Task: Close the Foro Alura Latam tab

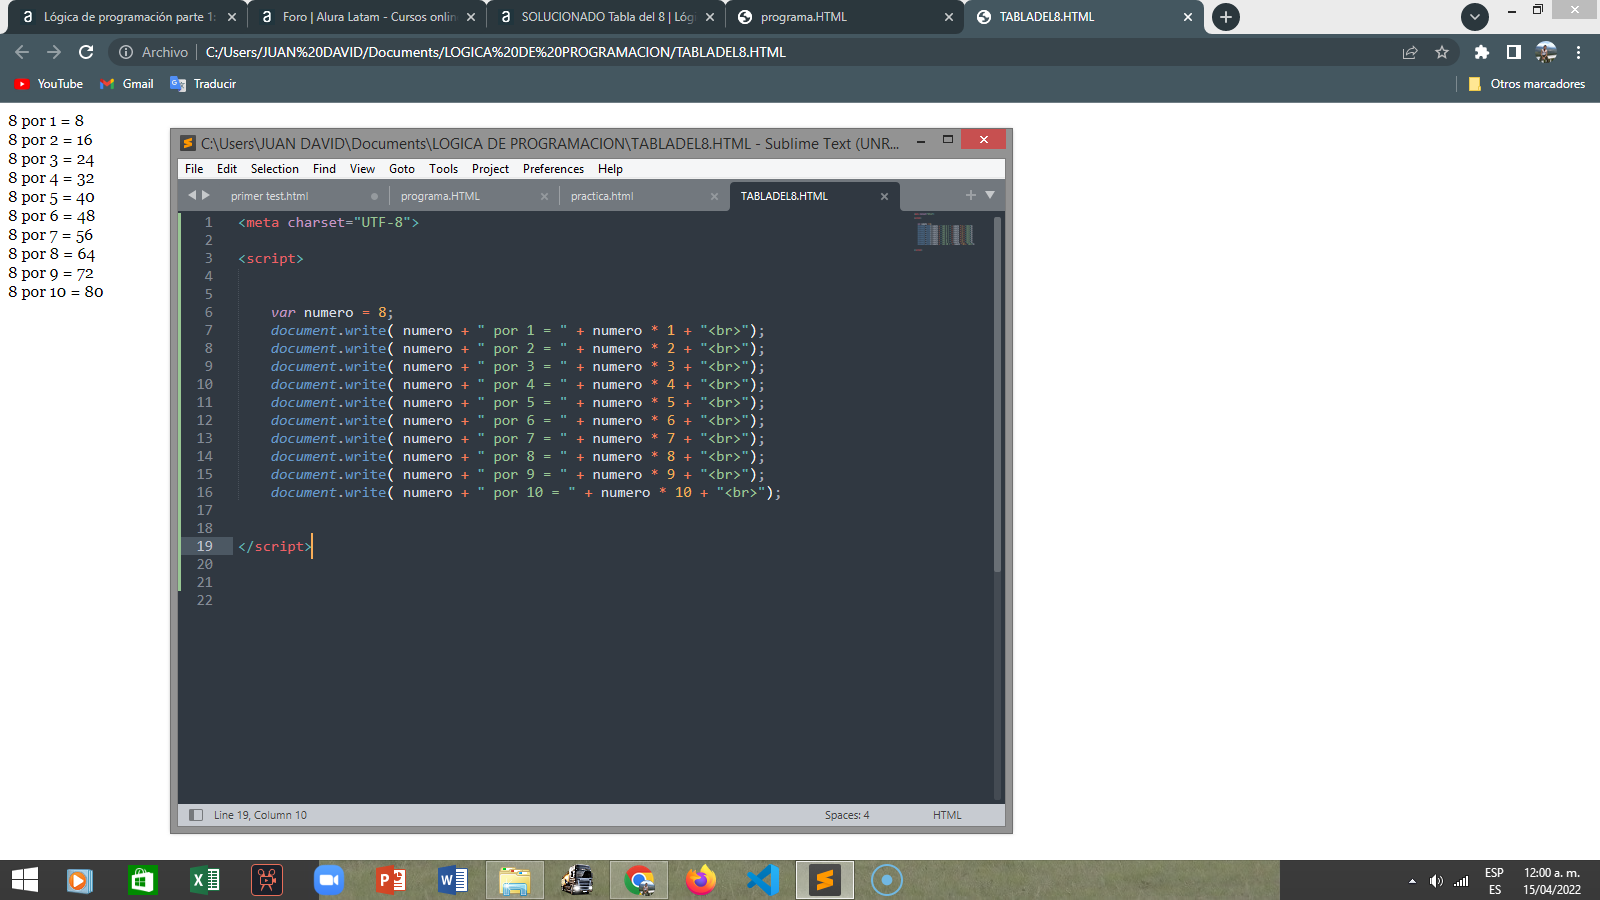Action: (x=471, y=17)
